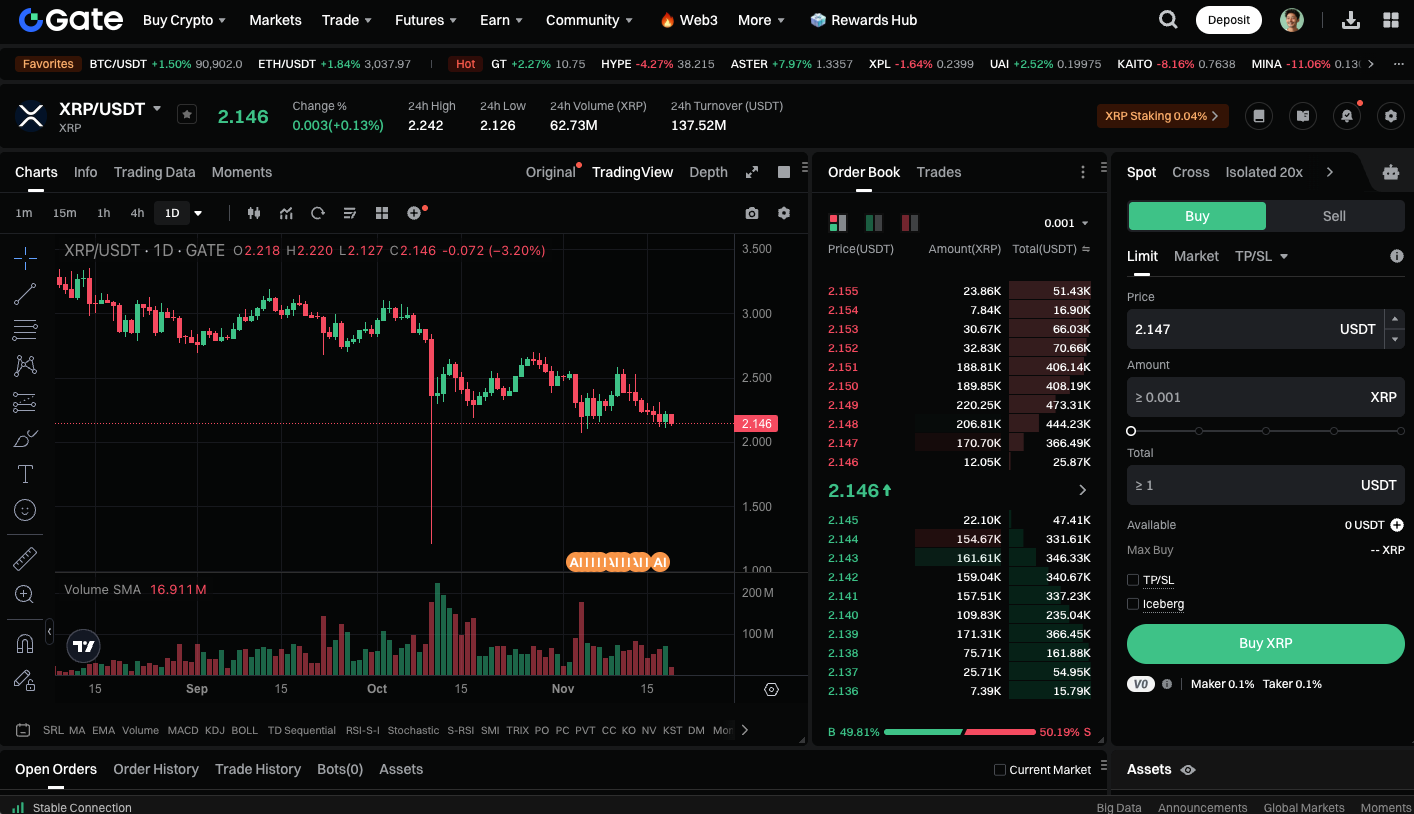Click the Buy XRP button
Viewport: 1414px width, 814px height.
point(1266,644)
